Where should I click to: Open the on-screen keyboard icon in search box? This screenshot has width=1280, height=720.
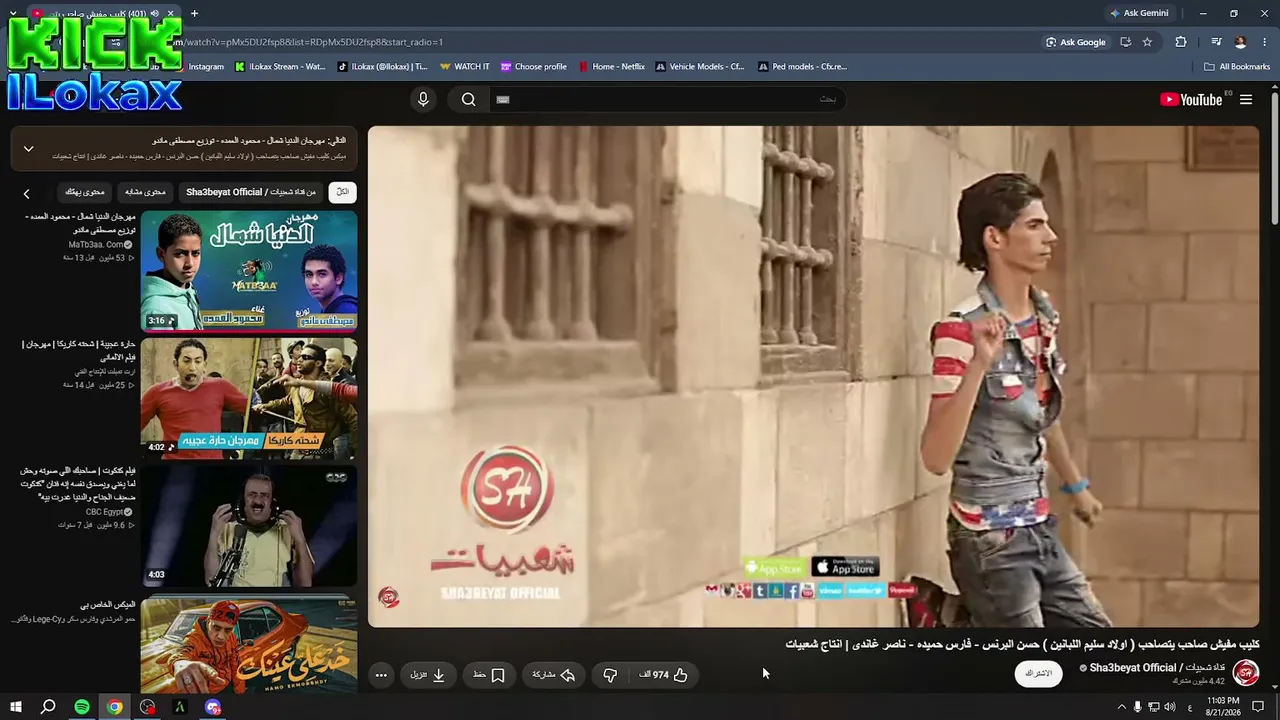(x=503, y=99)
